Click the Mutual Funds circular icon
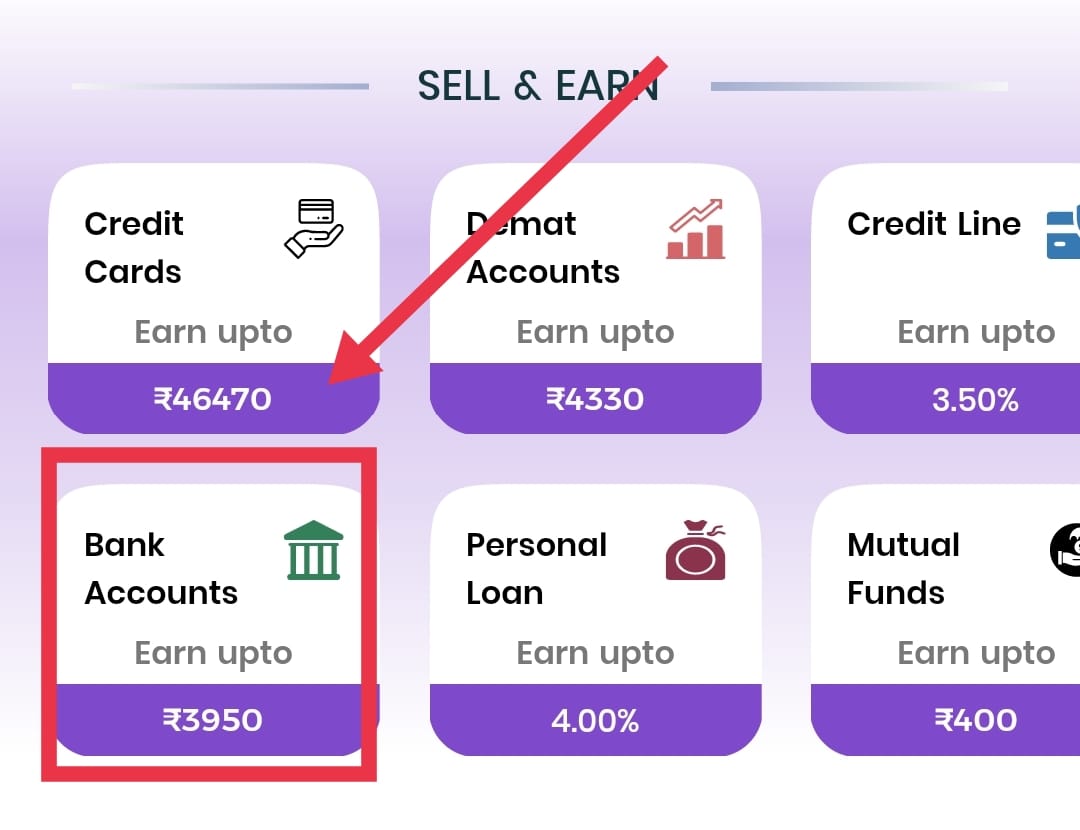 1066,550
